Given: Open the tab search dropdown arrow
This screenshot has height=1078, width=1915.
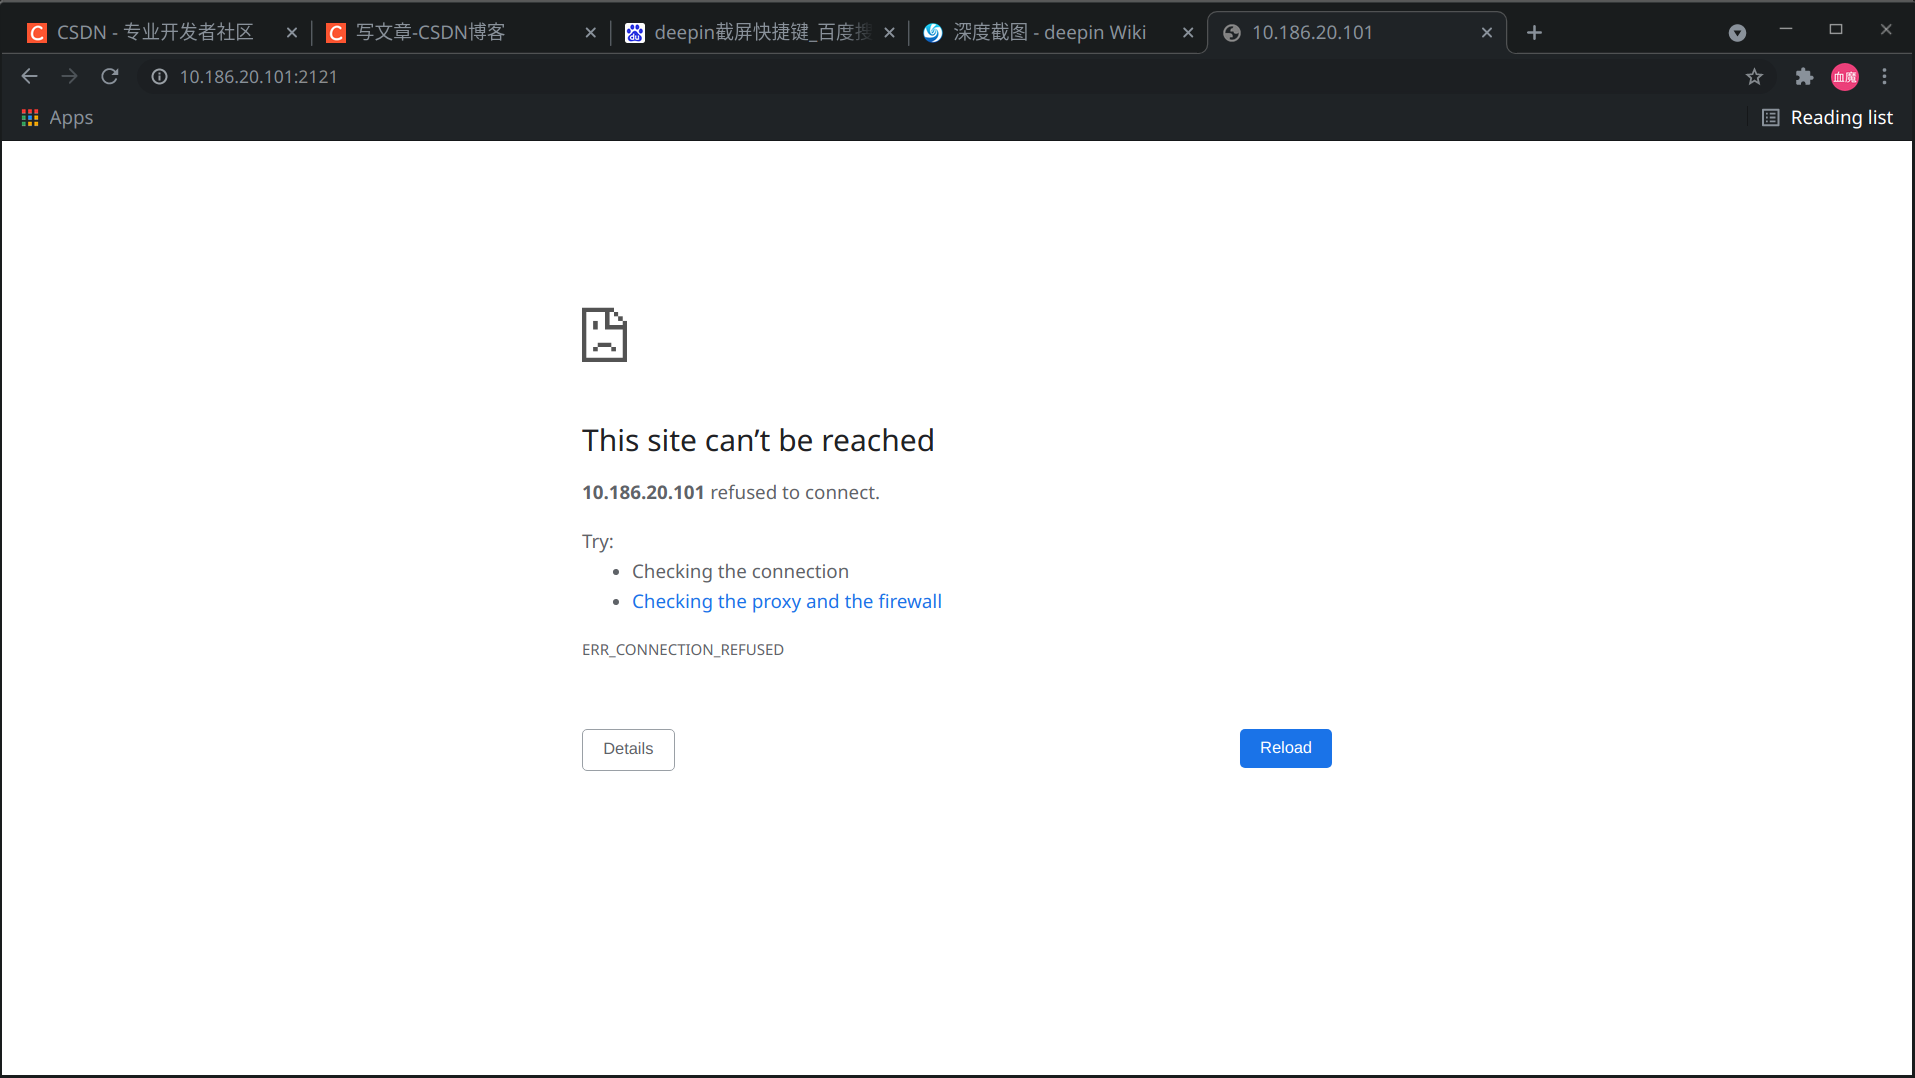Looking at the screenshot, I should click(1737, 33).
